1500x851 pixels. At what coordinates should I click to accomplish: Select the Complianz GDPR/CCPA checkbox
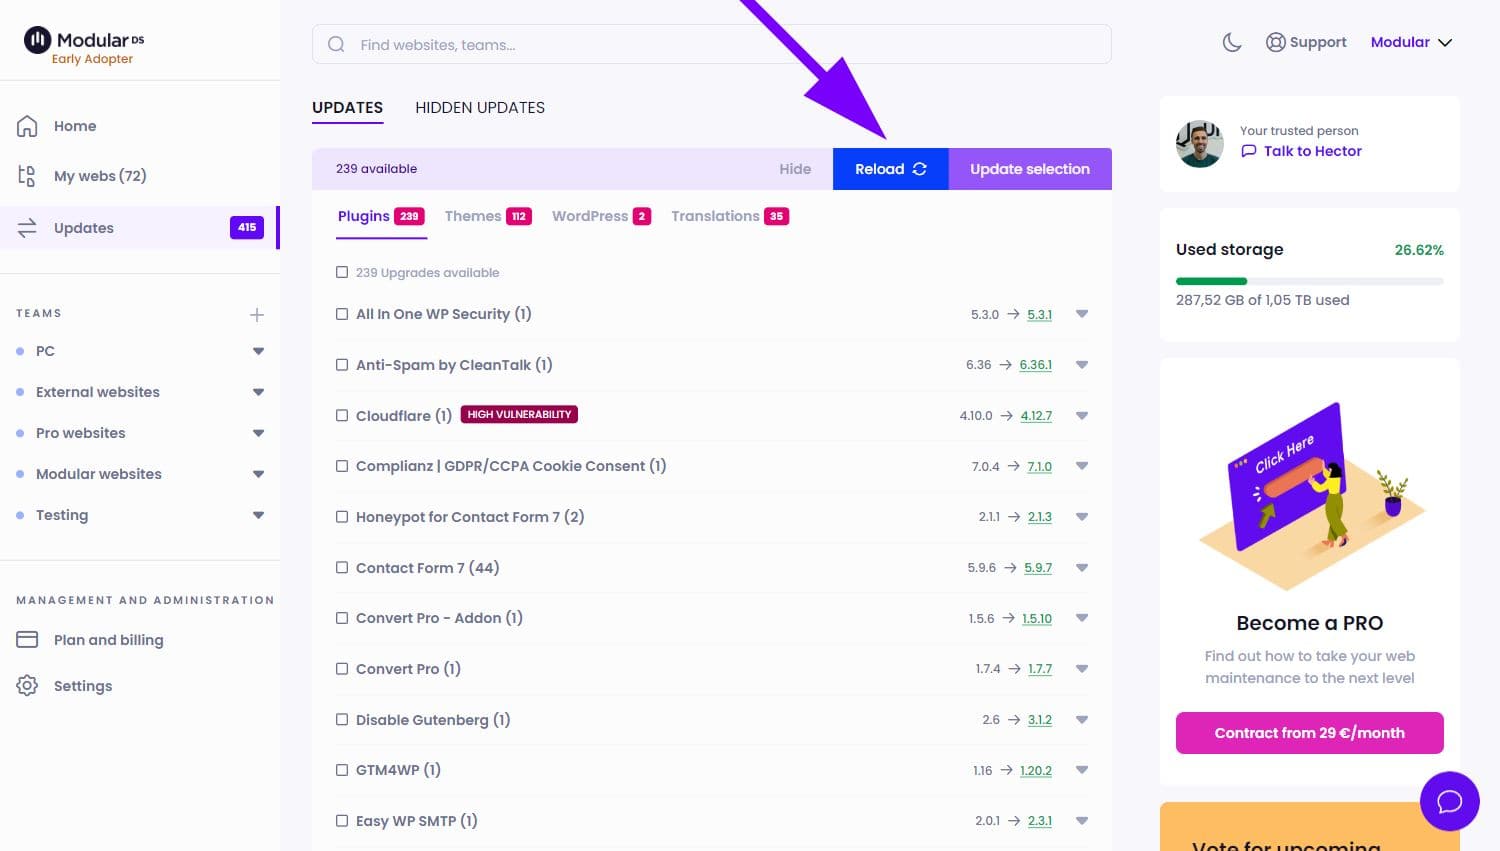342,466
